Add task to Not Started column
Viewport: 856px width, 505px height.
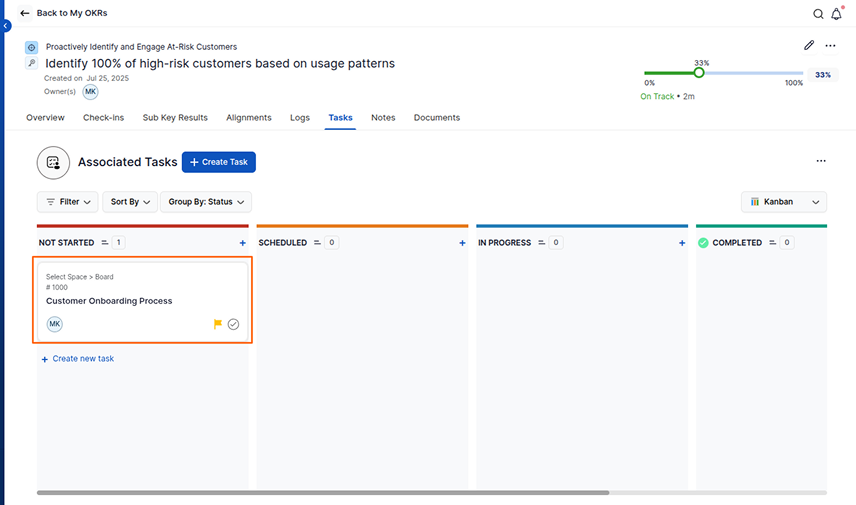pos(242,243)
